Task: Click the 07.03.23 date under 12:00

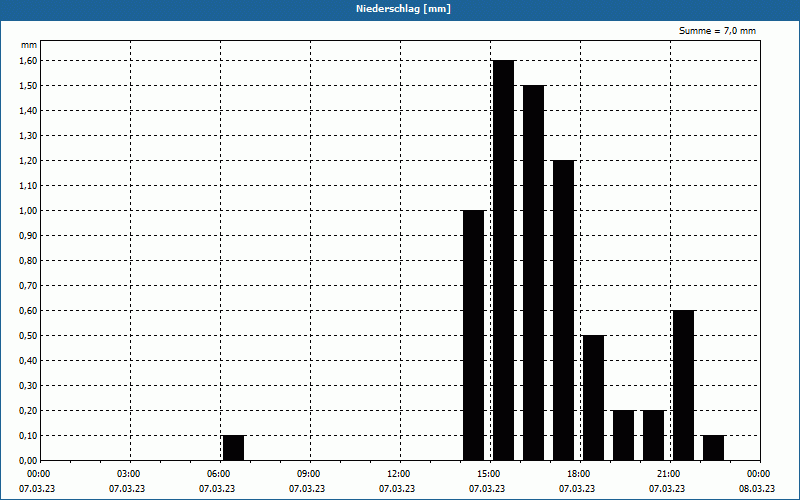Action: [397, 489]
